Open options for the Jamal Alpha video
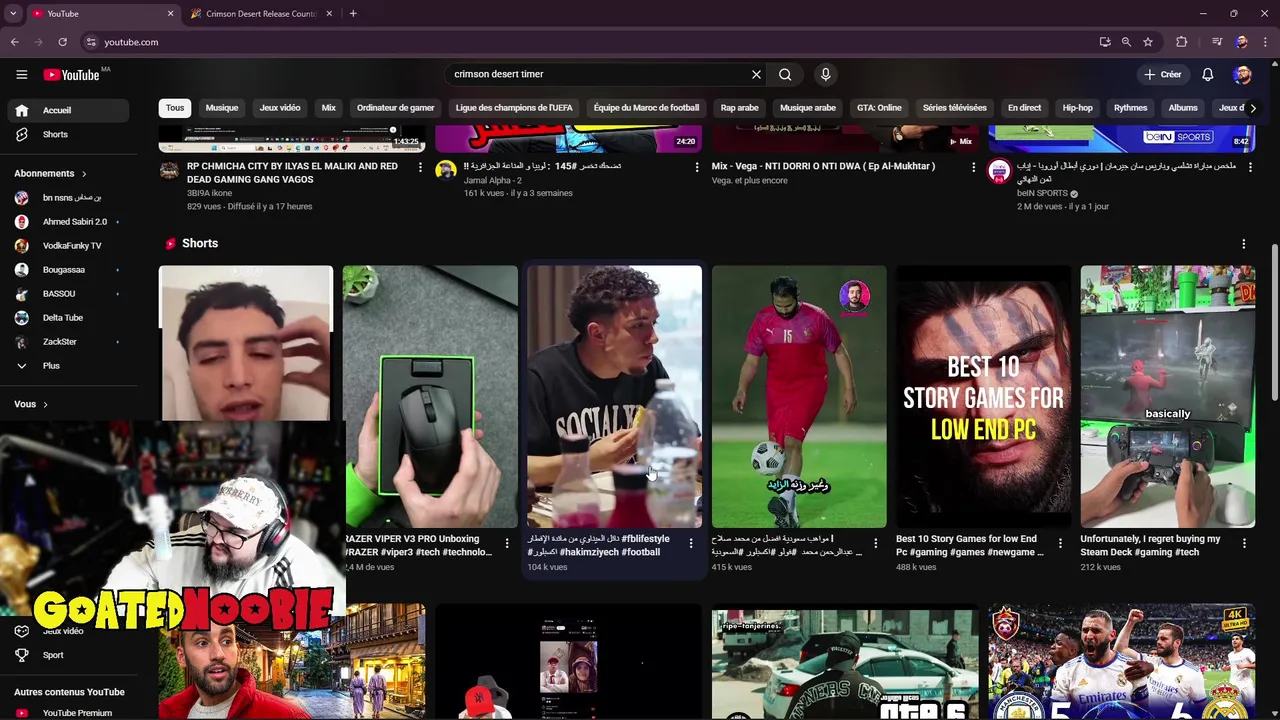This screenshot has width=1280, height=720. [x=697, y=167]
